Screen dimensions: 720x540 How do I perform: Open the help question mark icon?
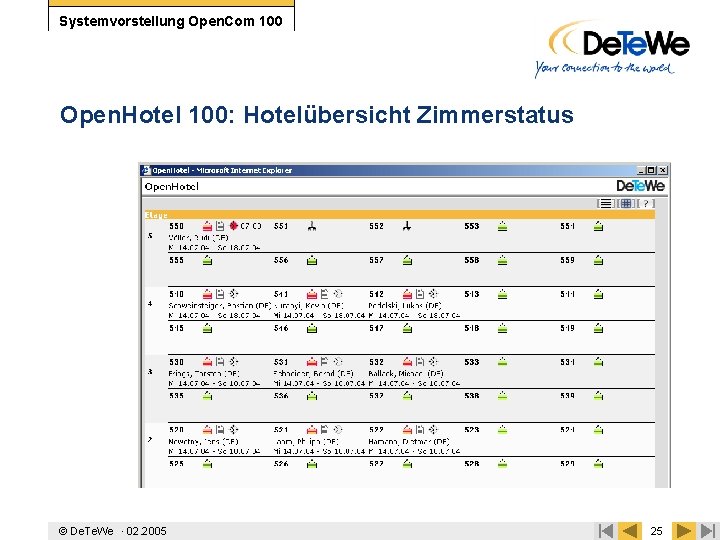point(646,203)
